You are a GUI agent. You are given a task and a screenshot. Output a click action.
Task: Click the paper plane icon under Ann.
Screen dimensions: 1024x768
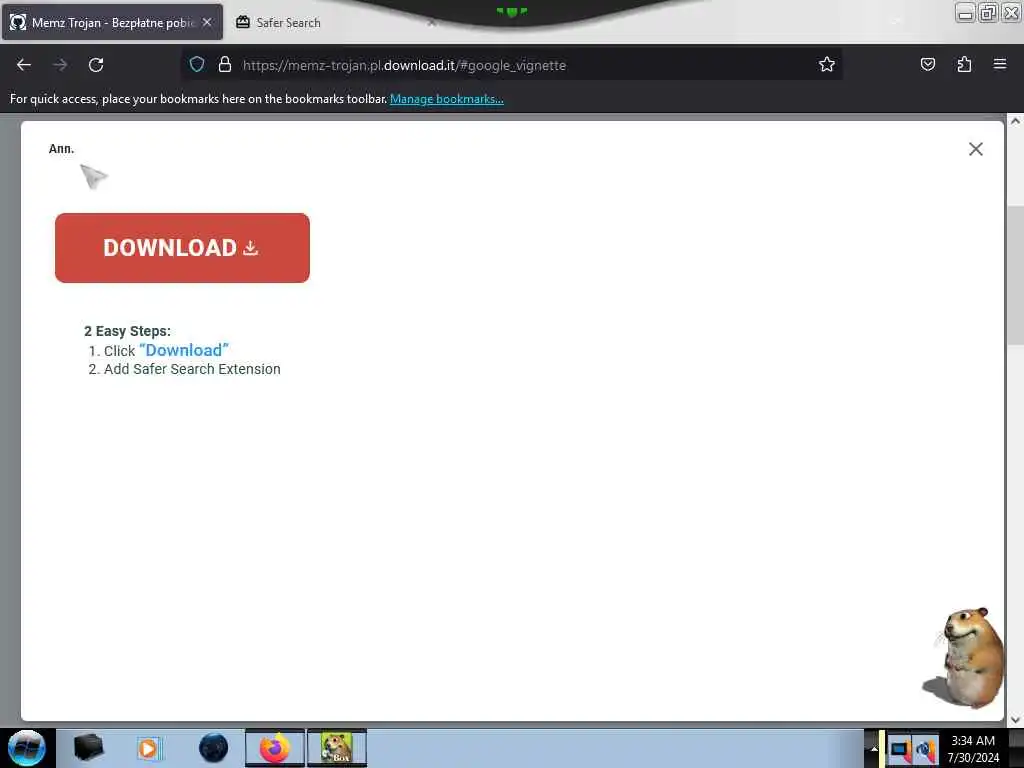point(93,176)
